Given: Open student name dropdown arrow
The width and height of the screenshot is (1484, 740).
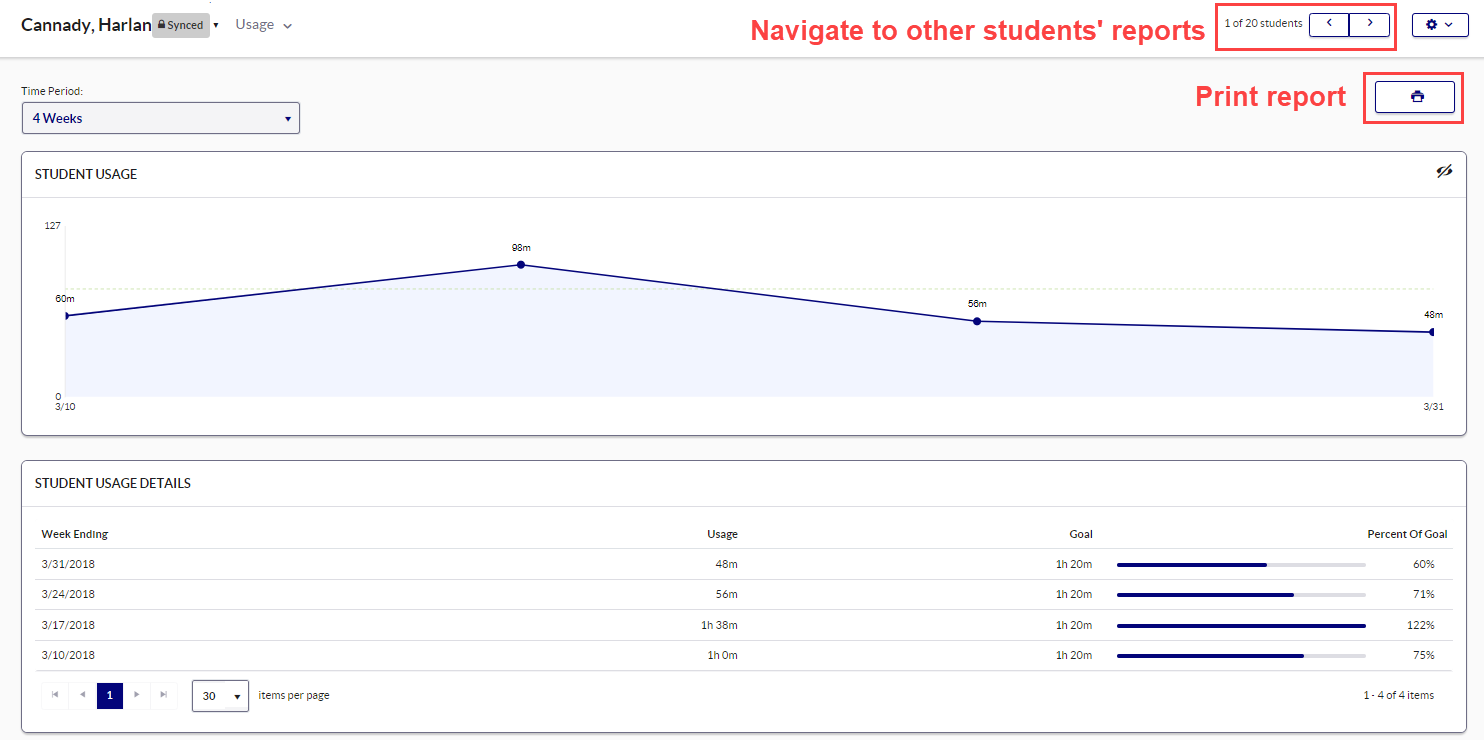Looking at the screenshot, I should tap(216, 26).
